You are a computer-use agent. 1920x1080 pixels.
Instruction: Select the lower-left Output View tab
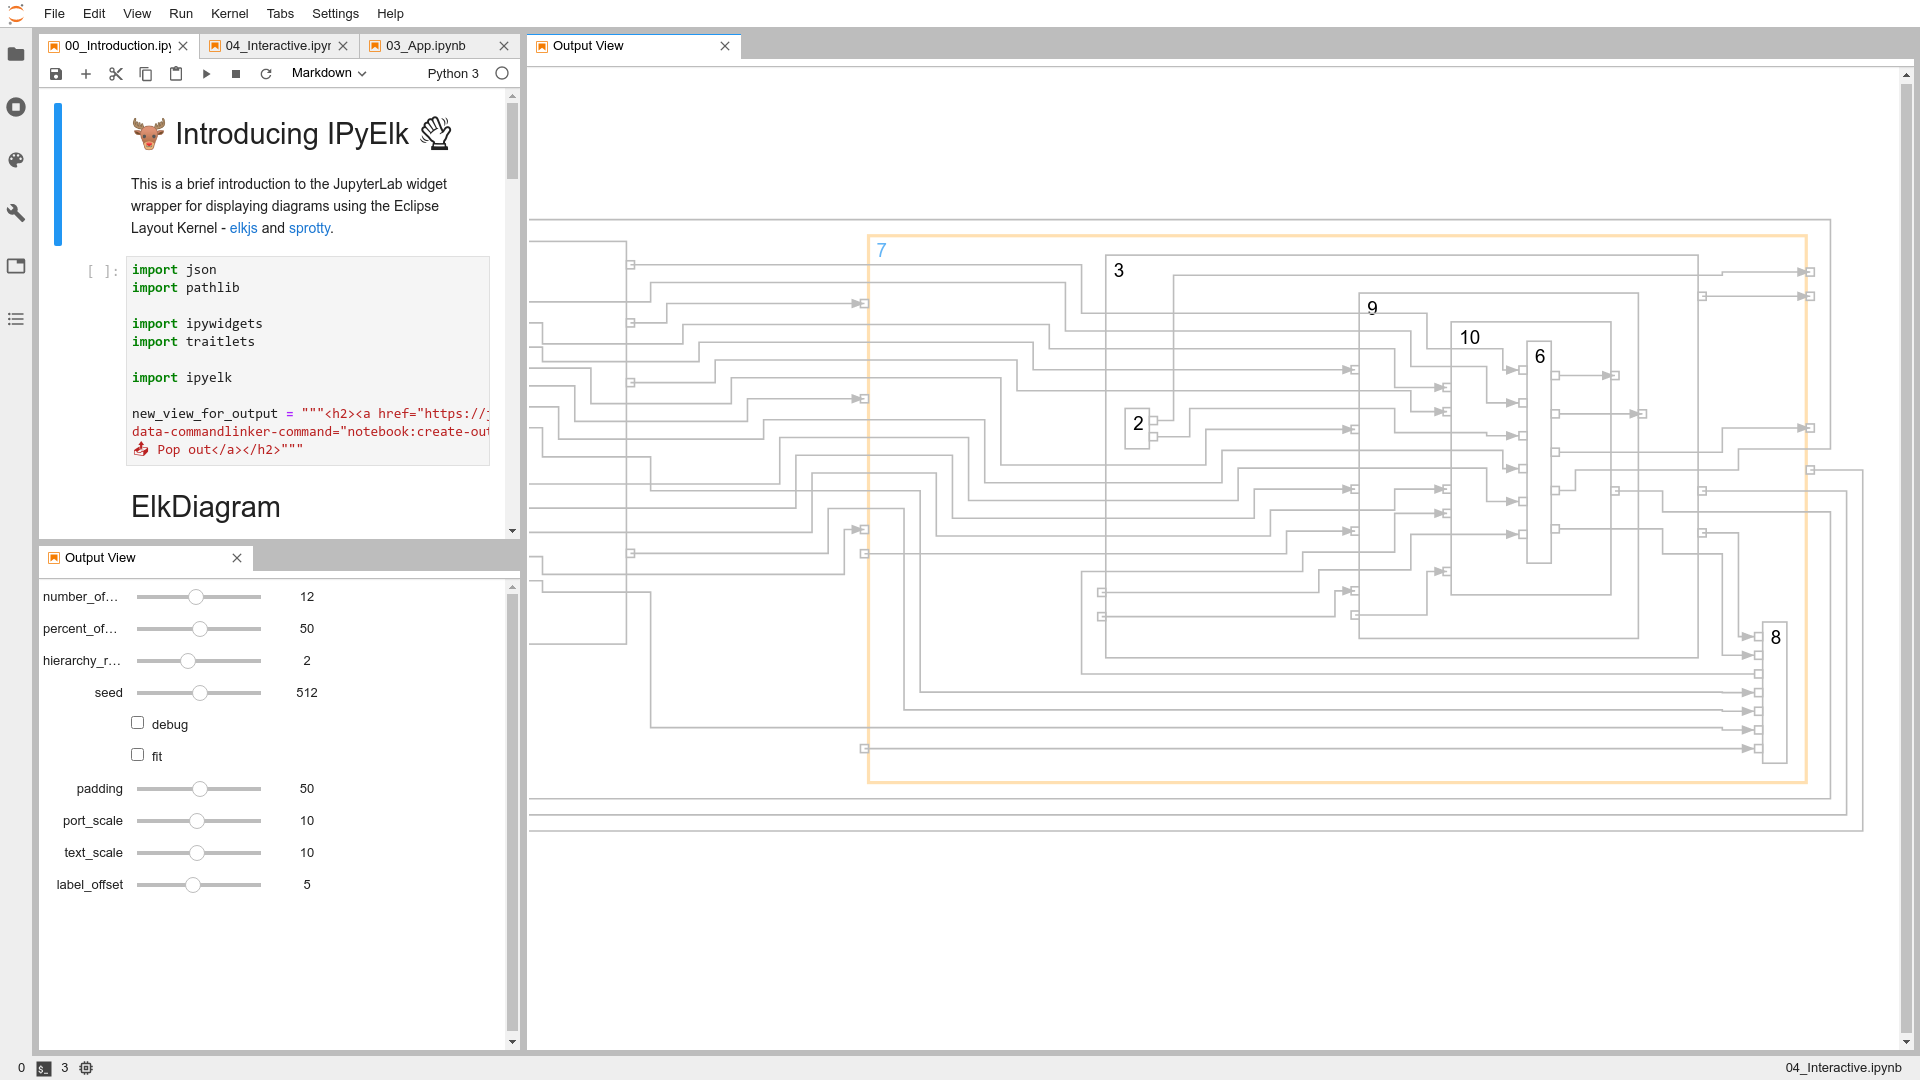coord(100,558)
